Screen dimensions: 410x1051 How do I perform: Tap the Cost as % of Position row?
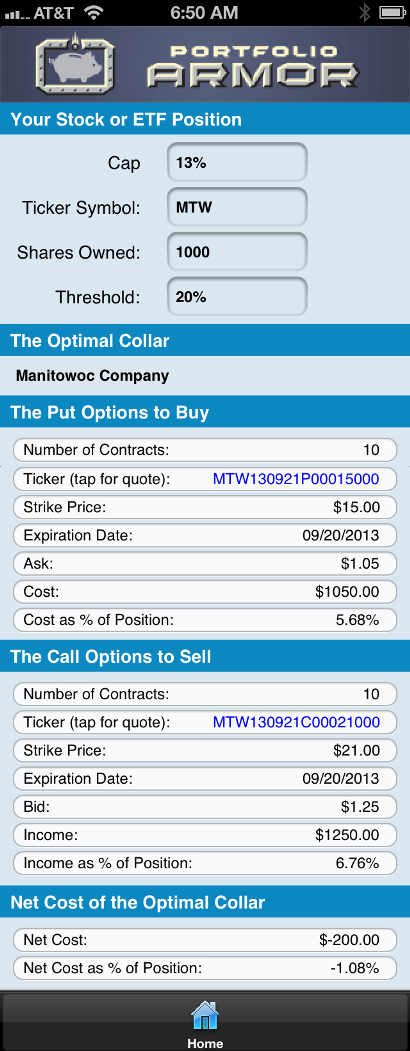tap(205, 620)
